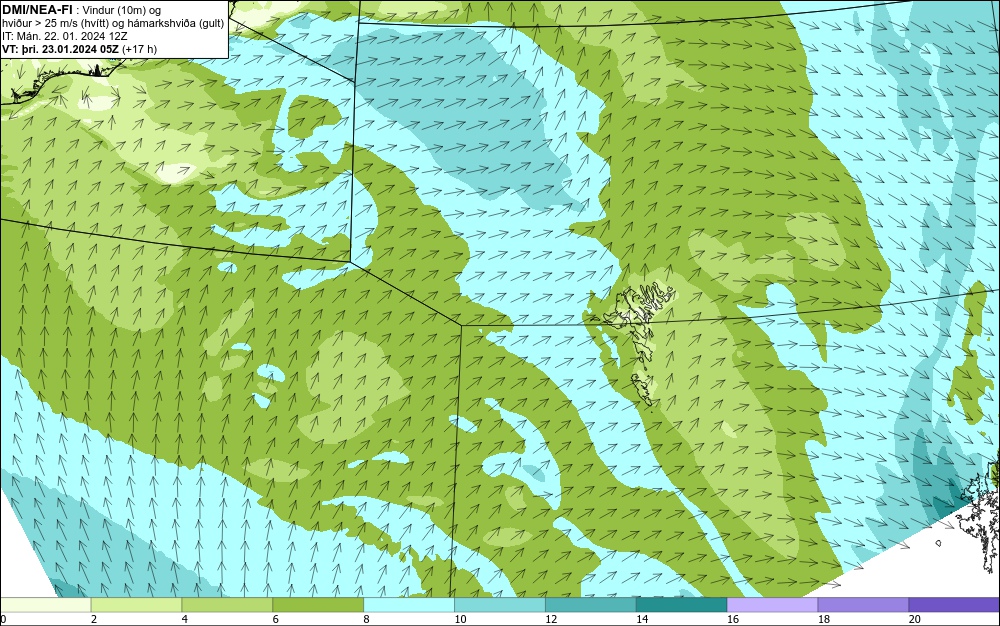Click the DMI/NEA-FI title text

click(x=38, y=10)
